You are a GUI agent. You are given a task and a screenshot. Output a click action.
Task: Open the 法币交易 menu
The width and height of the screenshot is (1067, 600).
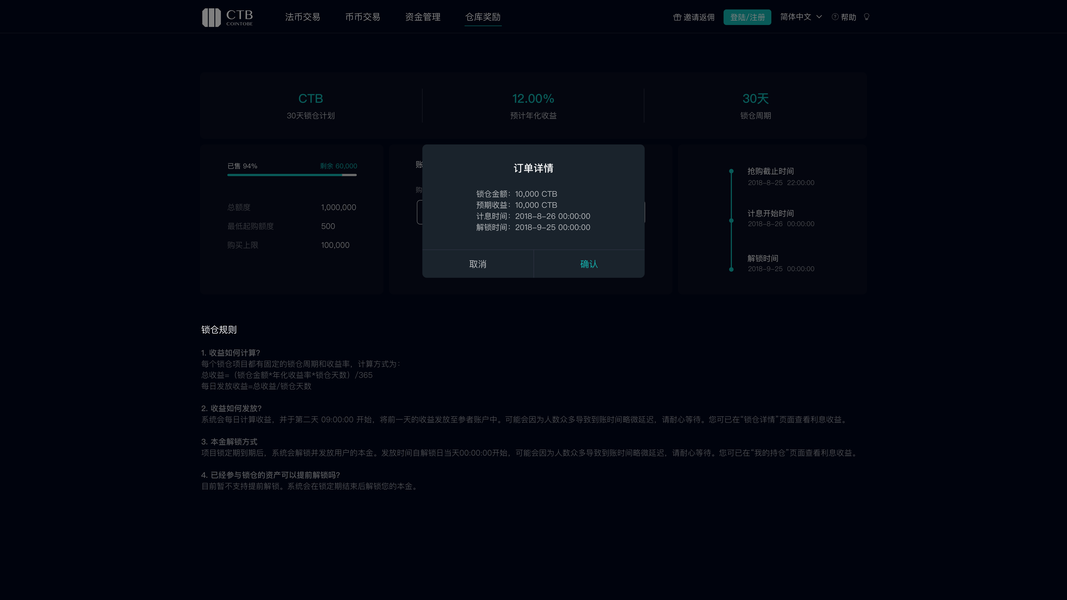pos(302,17)
